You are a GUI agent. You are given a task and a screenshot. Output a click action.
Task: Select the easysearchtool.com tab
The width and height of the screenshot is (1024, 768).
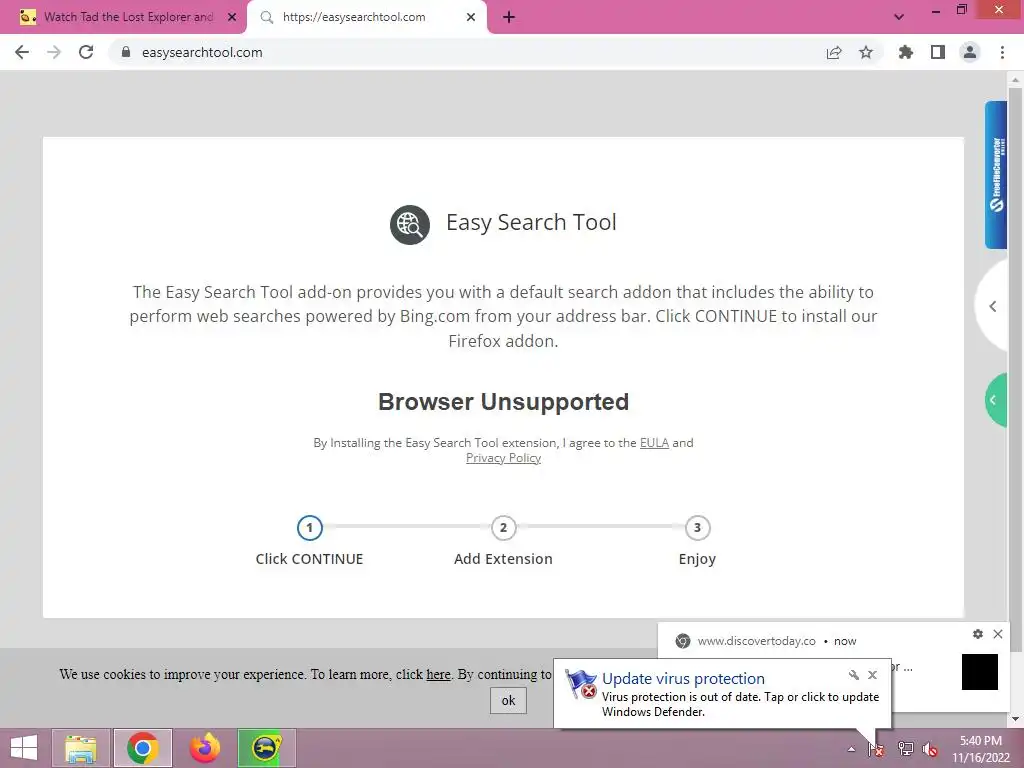pos(366,17)
